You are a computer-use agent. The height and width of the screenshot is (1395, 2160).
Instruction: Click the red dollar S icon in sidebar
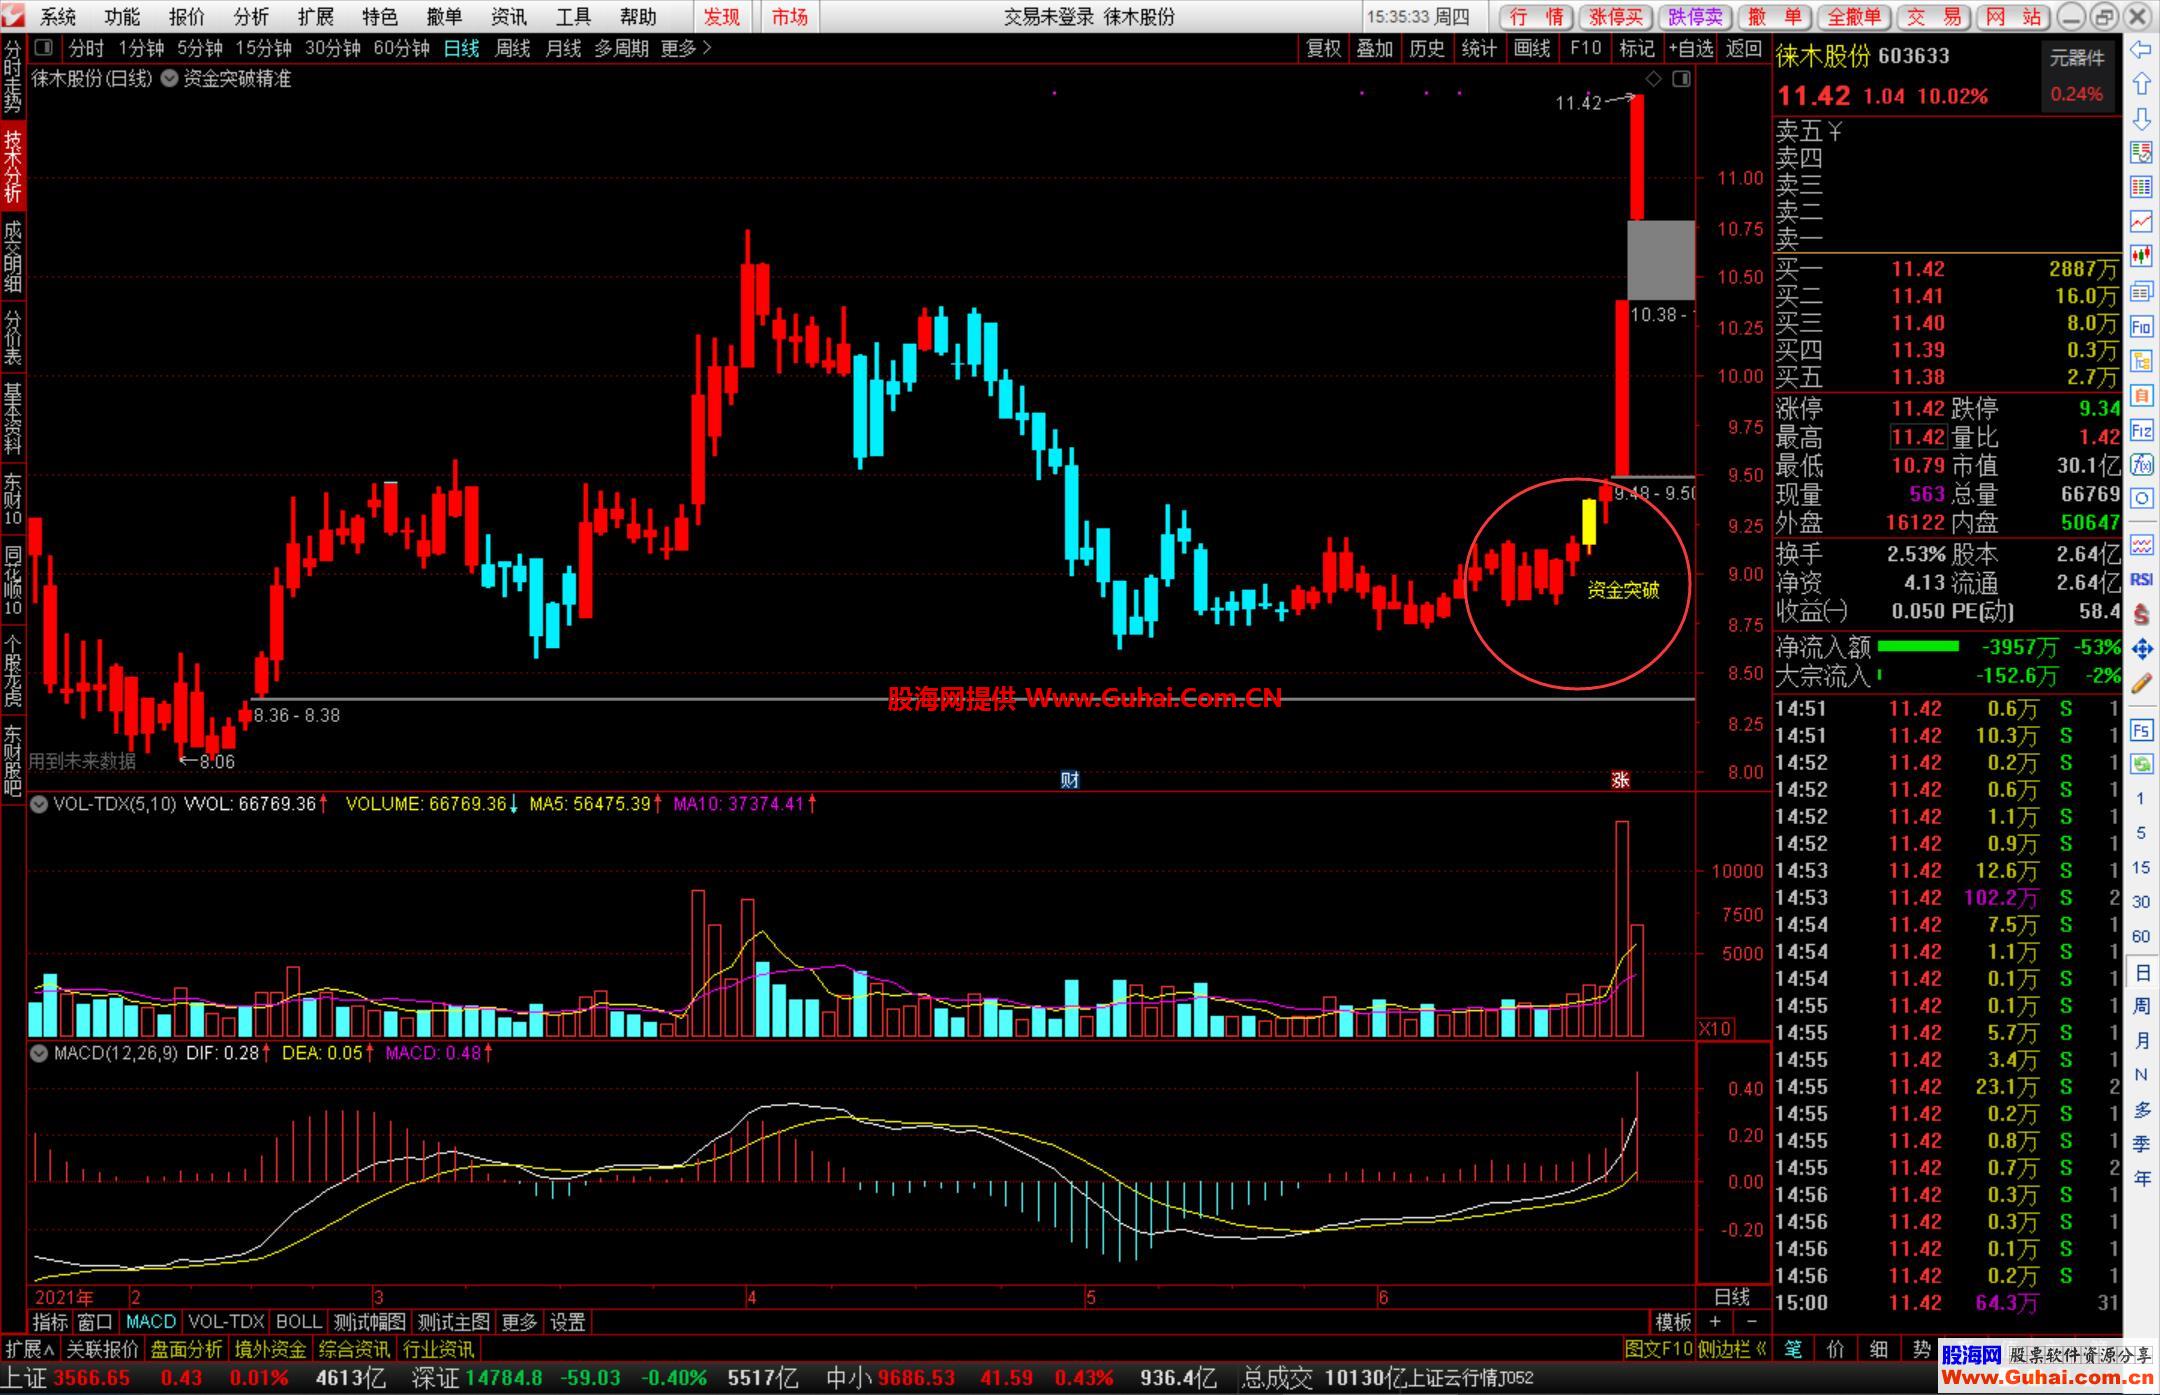click(x=2141, y=614)
